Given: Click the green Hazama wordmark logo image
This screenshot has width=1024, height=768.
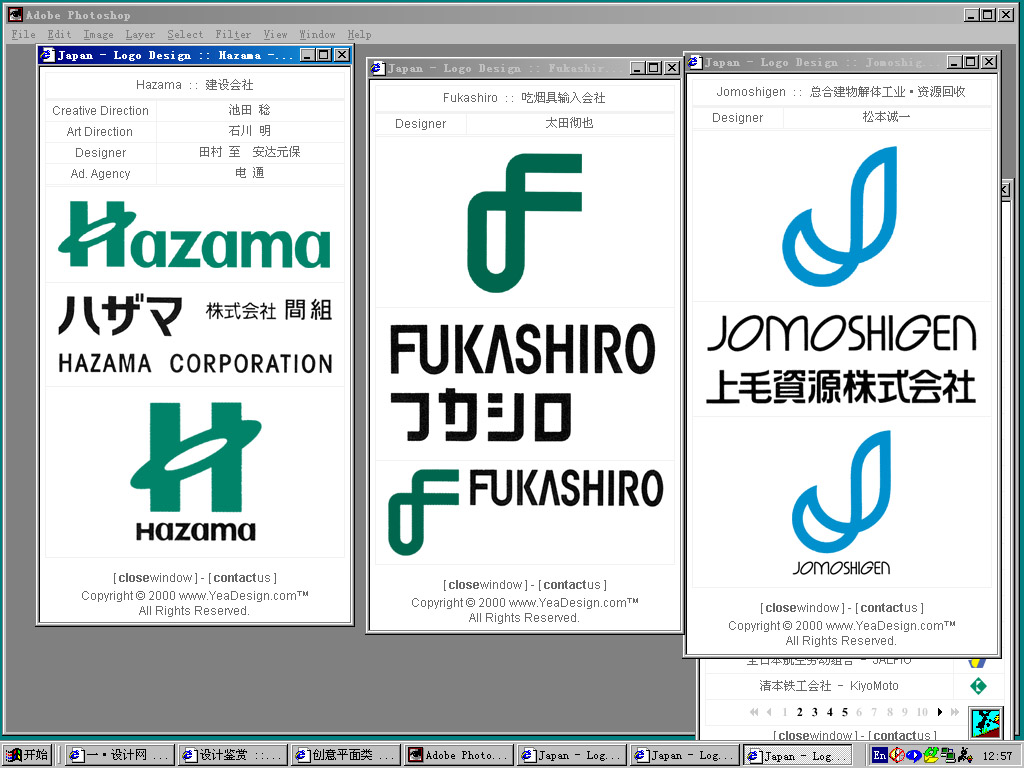Looking at the screenshot, I should pos(195,235).
